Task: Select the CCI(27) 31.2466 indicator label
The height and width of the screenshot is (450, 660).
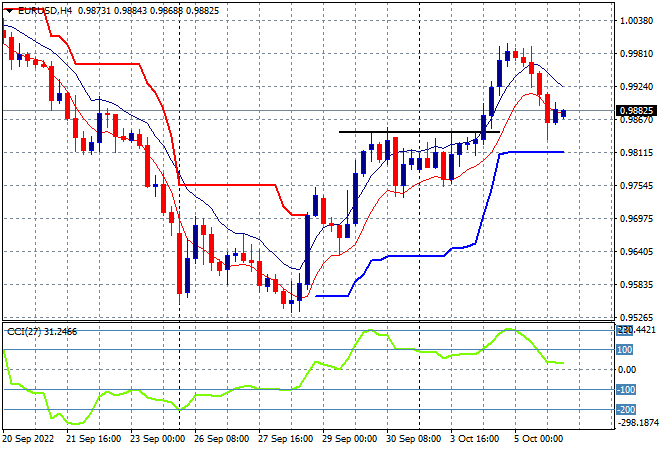Action: point(42,332)
